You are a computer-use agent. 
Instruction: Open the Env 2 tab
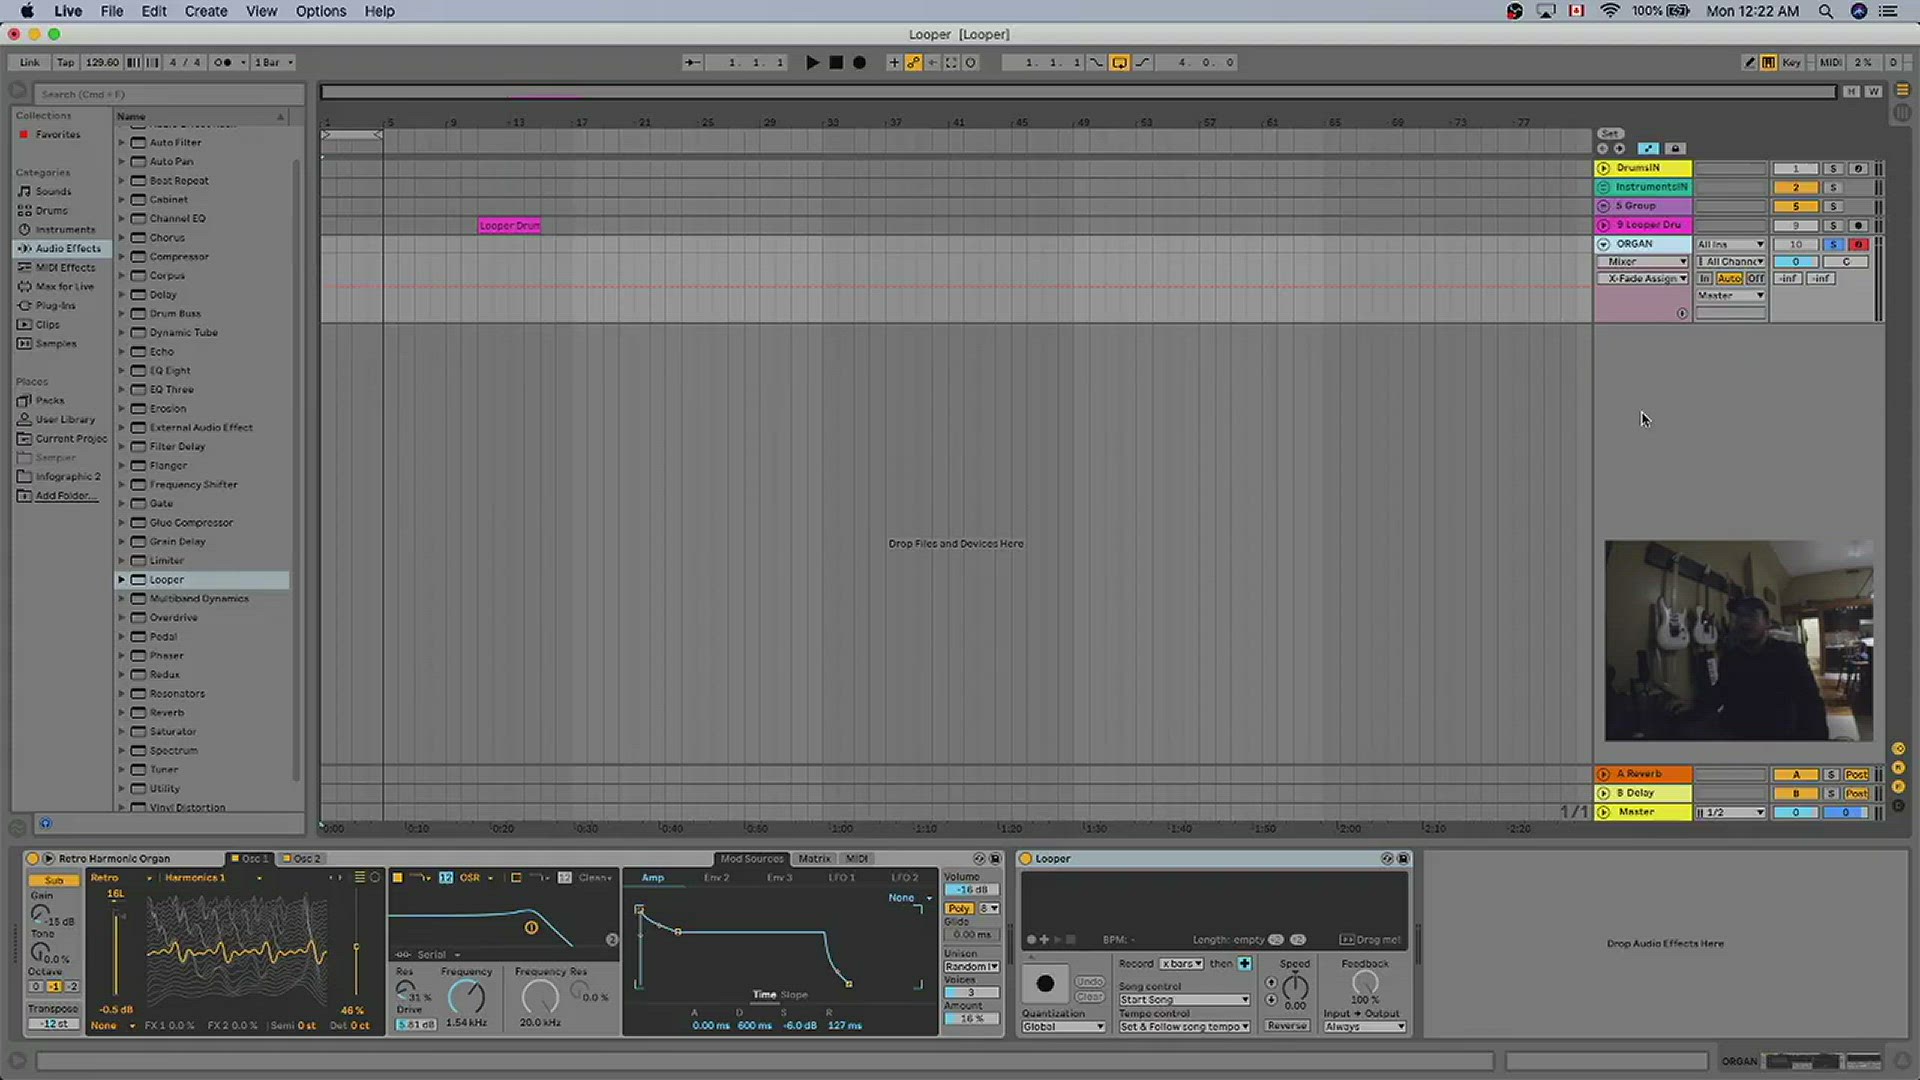tap(716, 878)
